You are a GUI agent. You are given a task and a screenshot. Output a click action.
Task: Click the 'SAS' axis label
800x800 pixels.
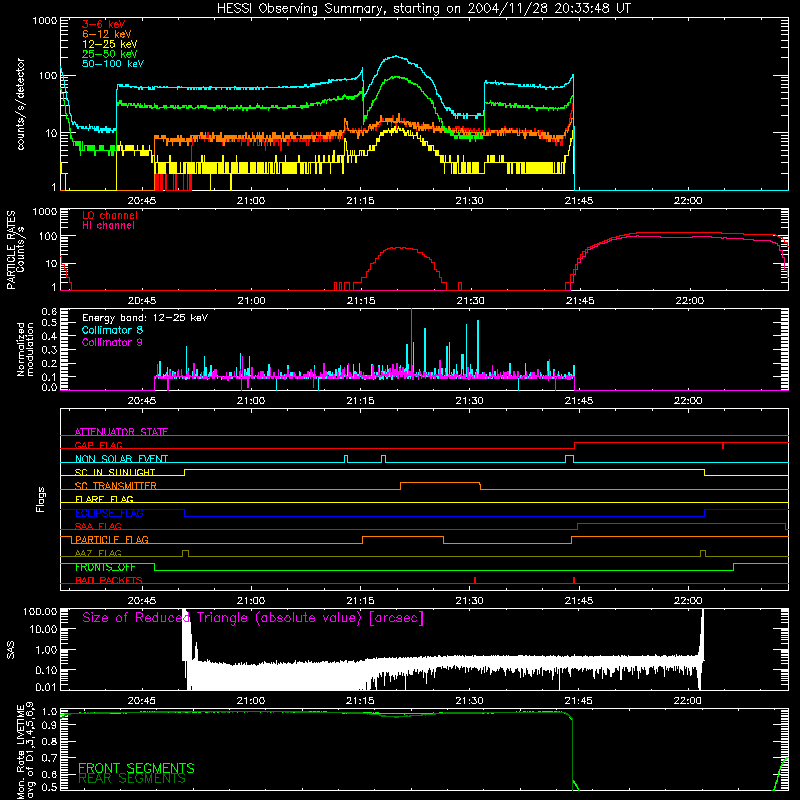coord(11,650)
